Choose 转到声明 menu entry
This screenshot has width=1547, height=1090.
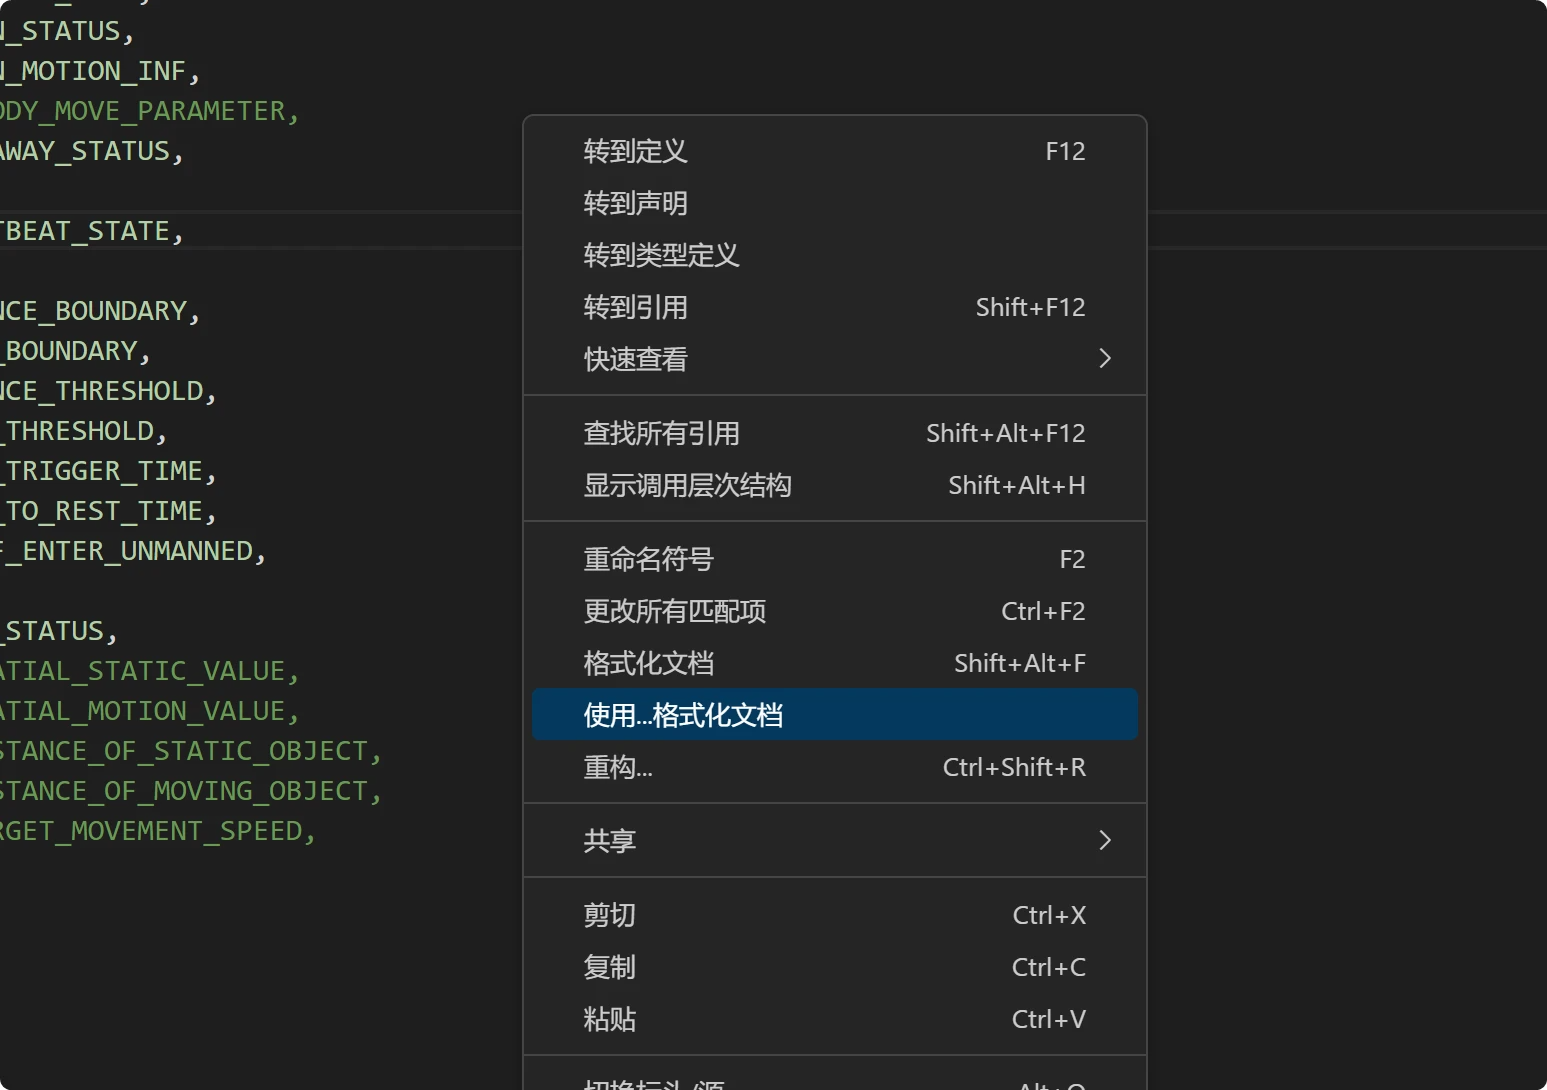tap(635, 204)
